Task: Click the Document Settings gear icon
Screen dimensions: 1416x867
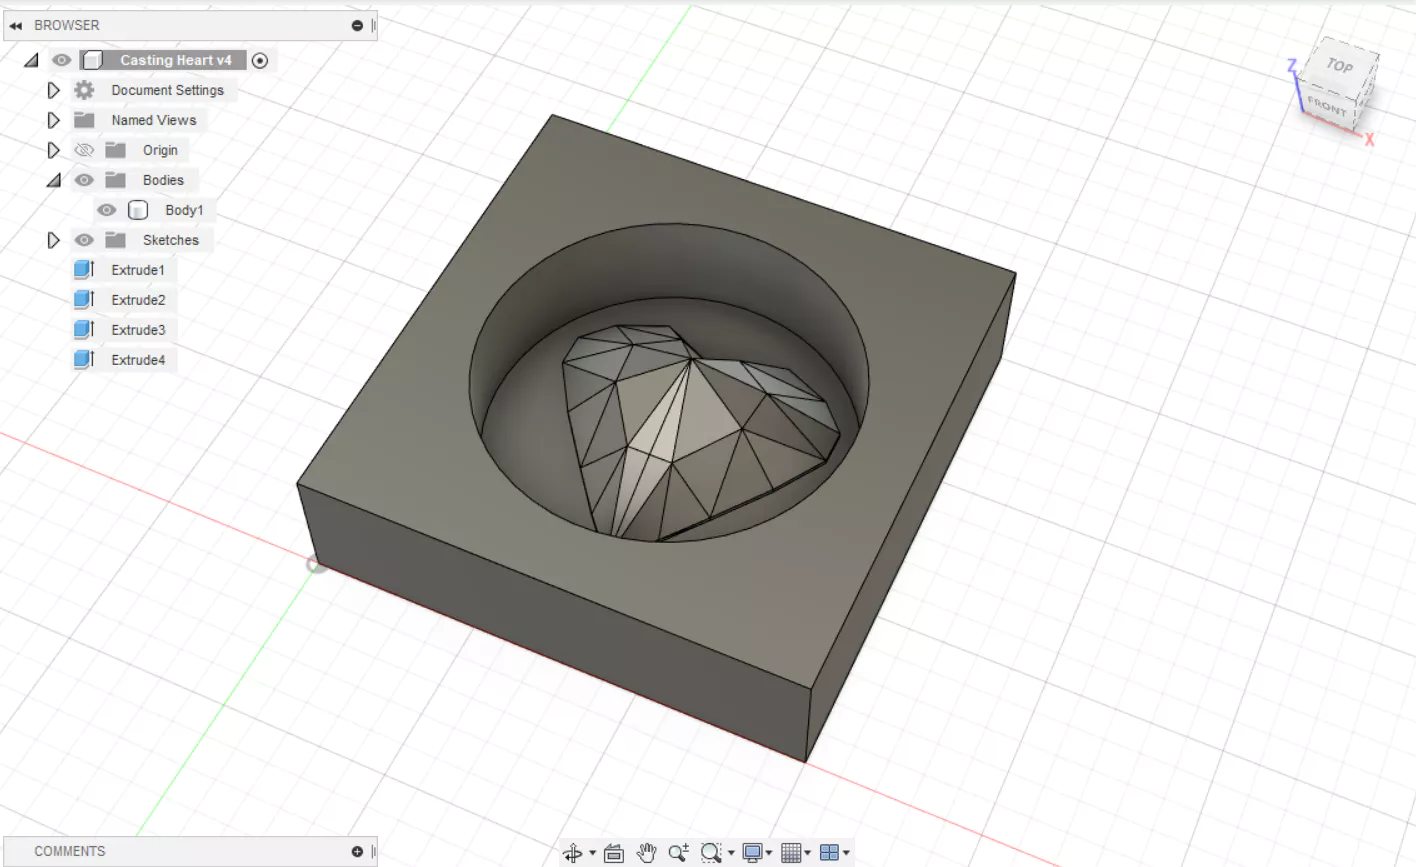Action: point(84,90)
